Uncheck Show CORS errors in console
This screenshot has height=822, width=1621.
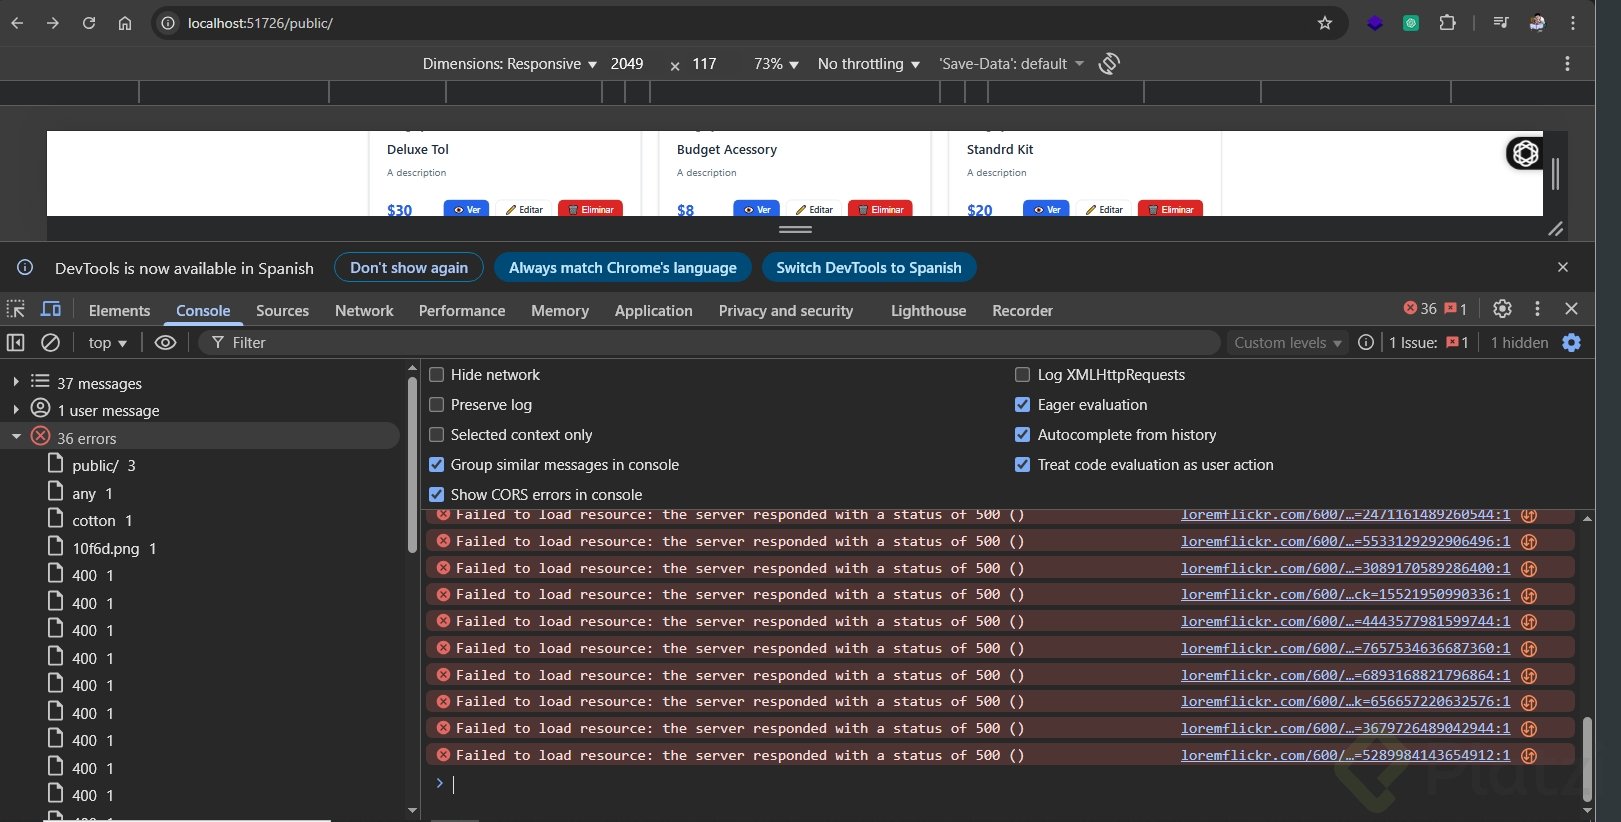coord(437,495)
